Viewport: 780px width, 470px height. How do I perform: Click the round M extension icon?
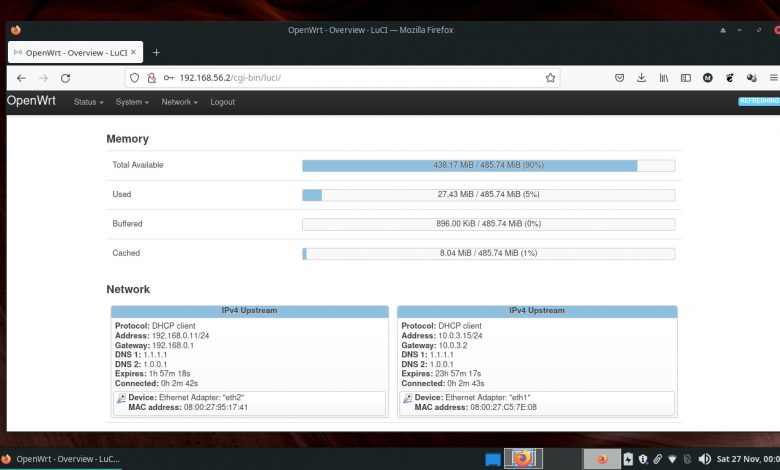tap(707, 78)
